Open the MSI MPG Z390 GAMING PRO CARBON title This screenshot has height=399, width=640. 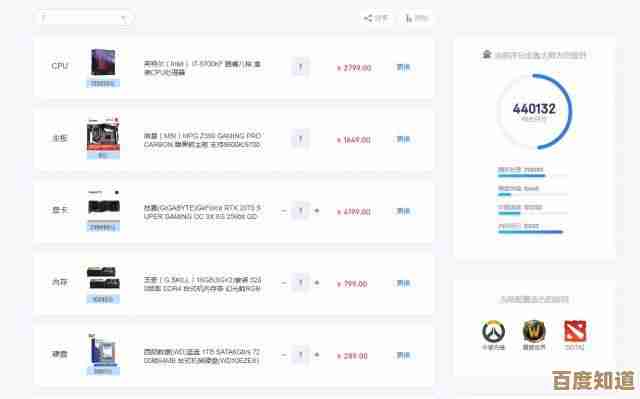202,140
